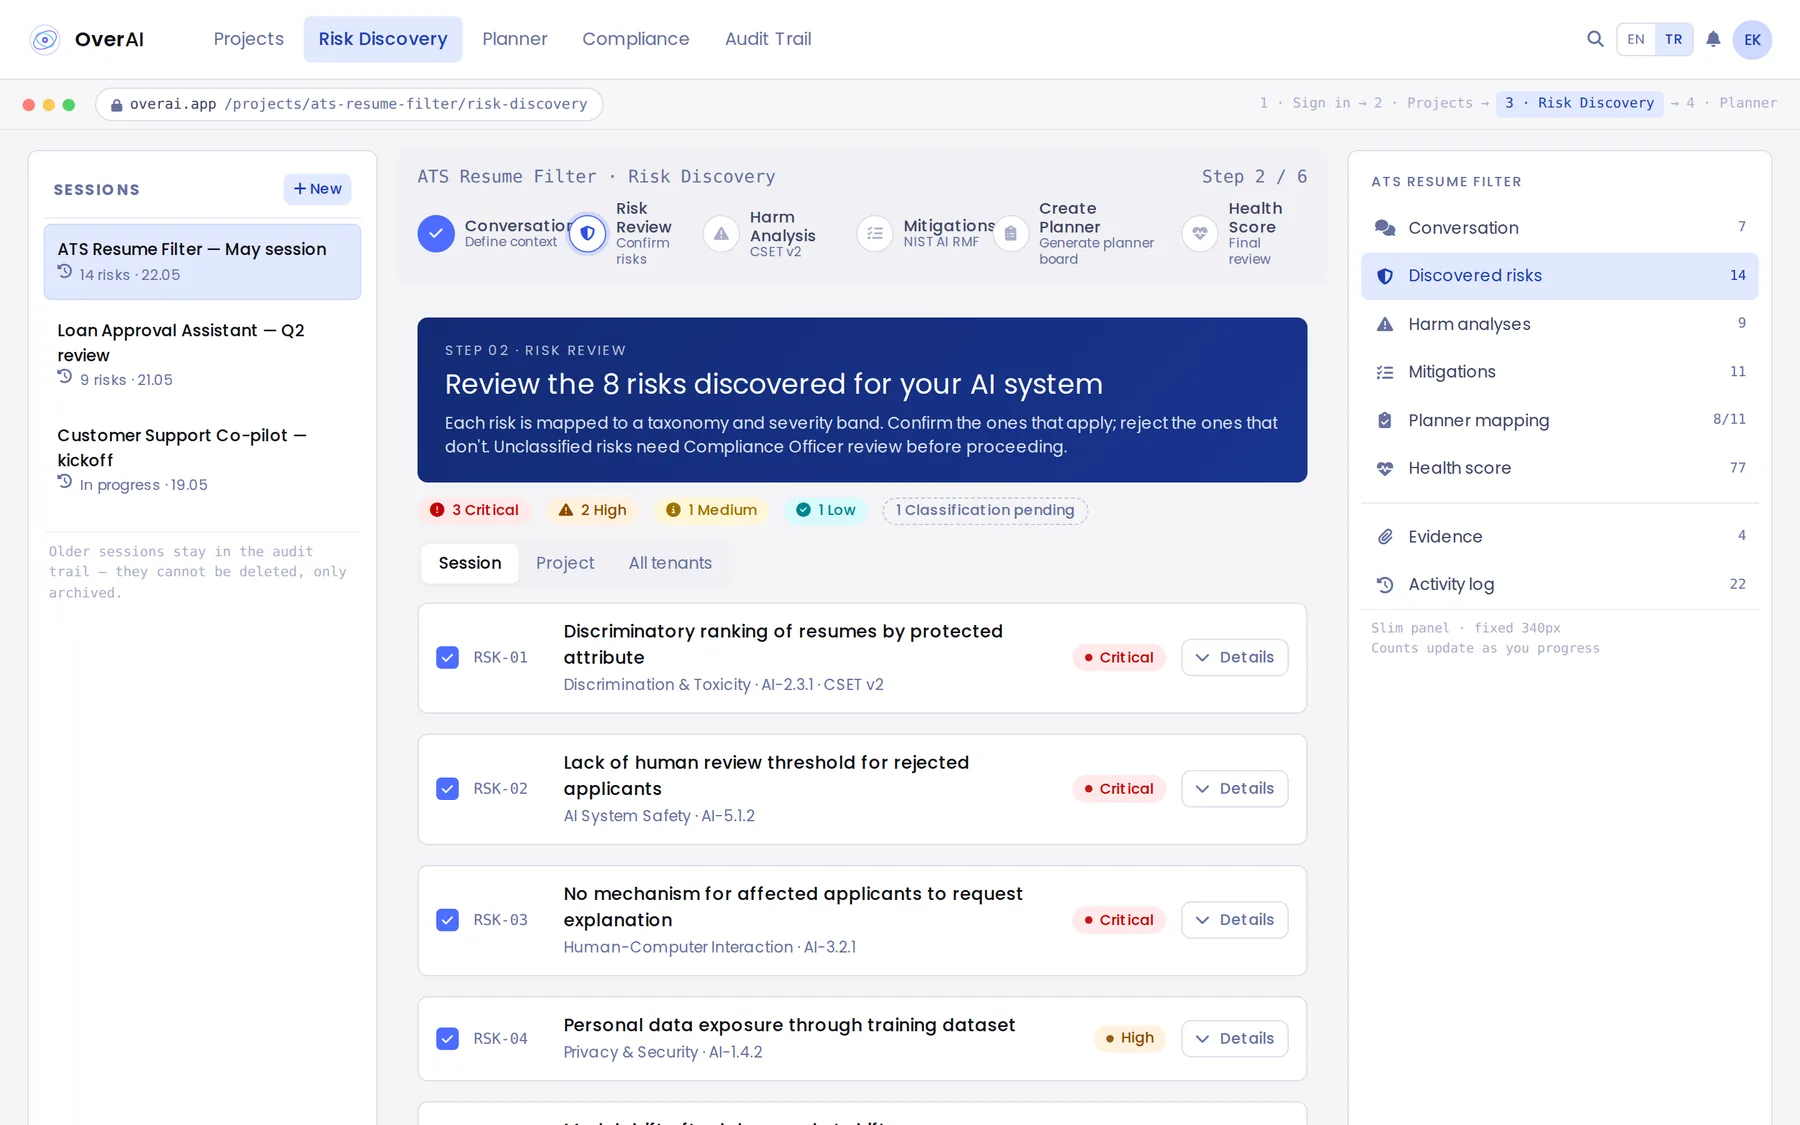The width and height of the screenshot is (1800, 1125).
Task: Open the Planner nav tab
Action: pyautogui.click(x=515, y=39)
